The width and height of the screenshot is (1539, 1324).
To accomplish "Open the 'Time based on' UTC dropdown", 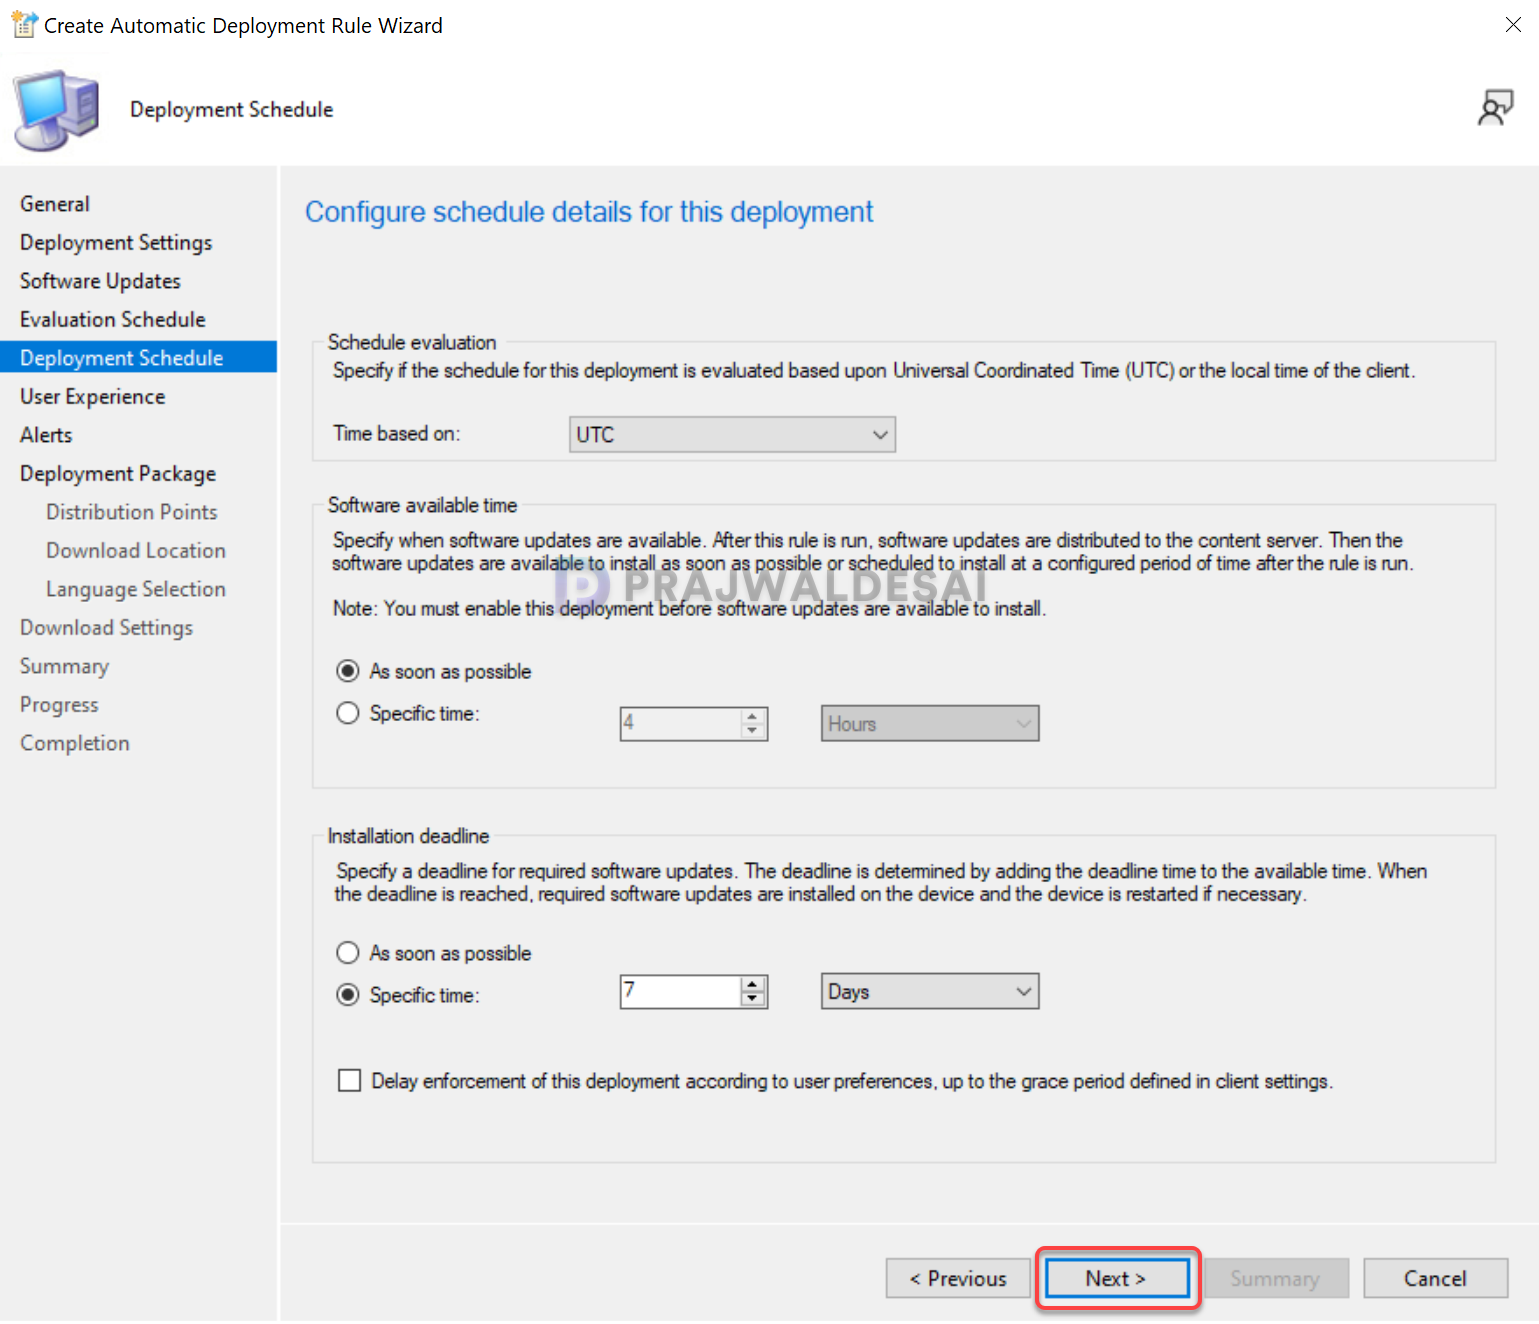I will [x=732, y=434].
